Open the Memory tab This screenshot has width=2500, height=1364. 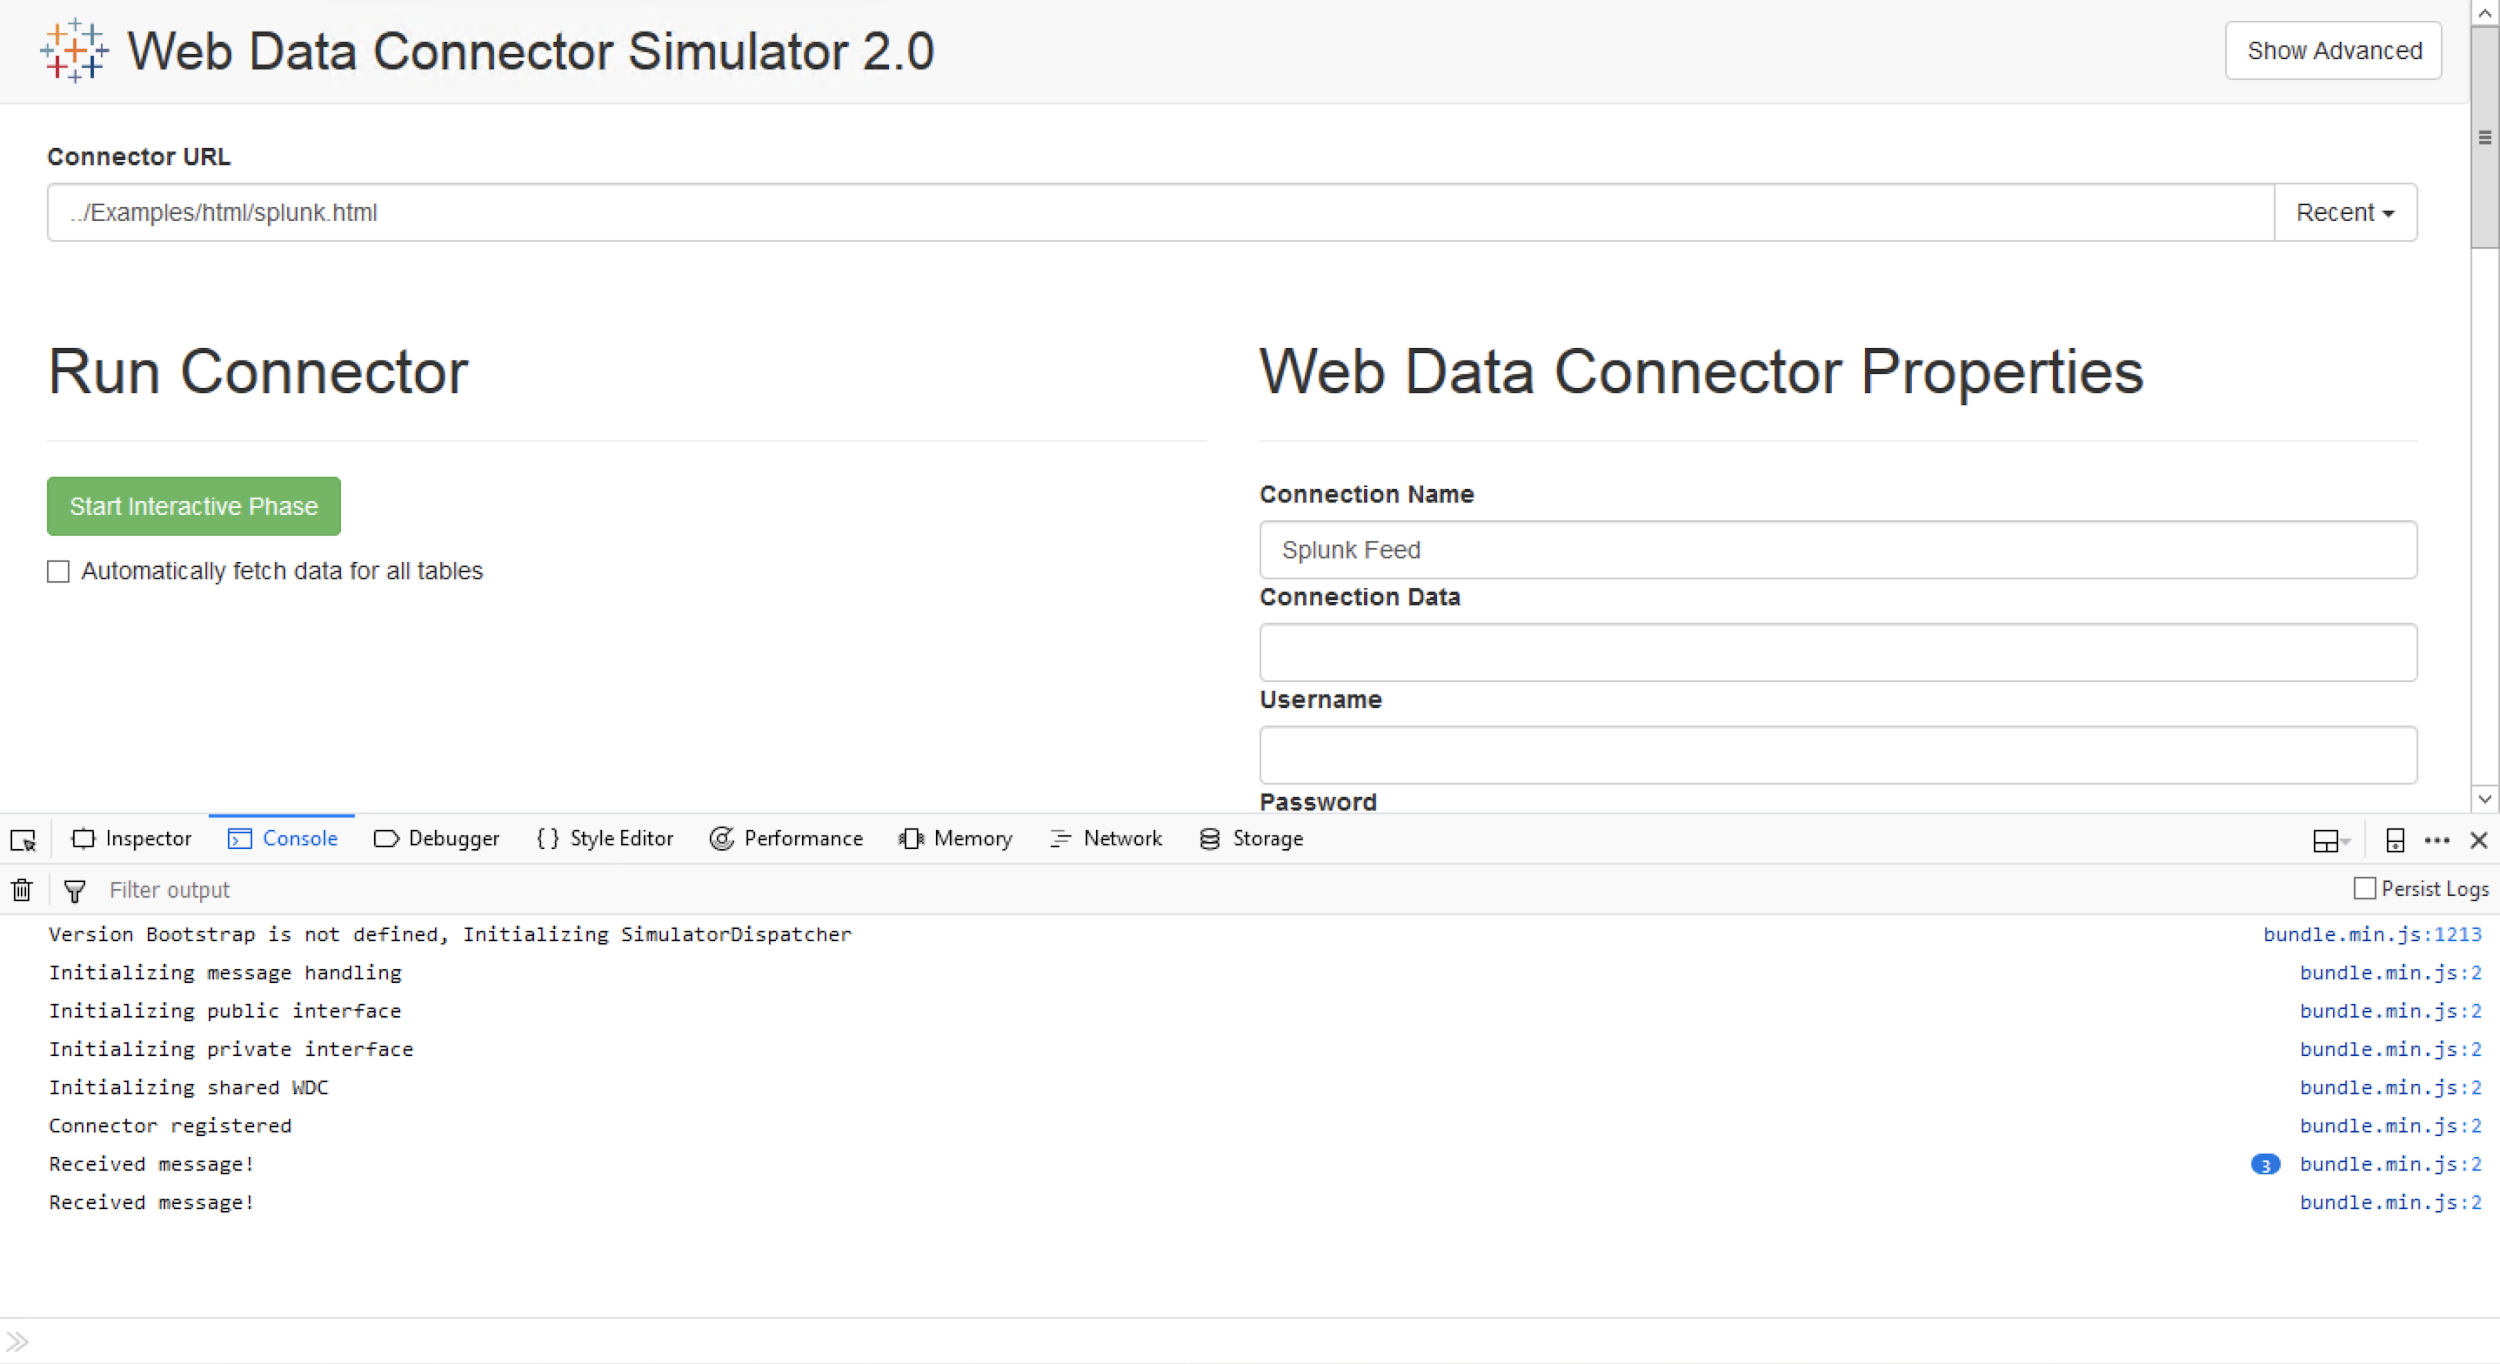(x=956, y=838)
